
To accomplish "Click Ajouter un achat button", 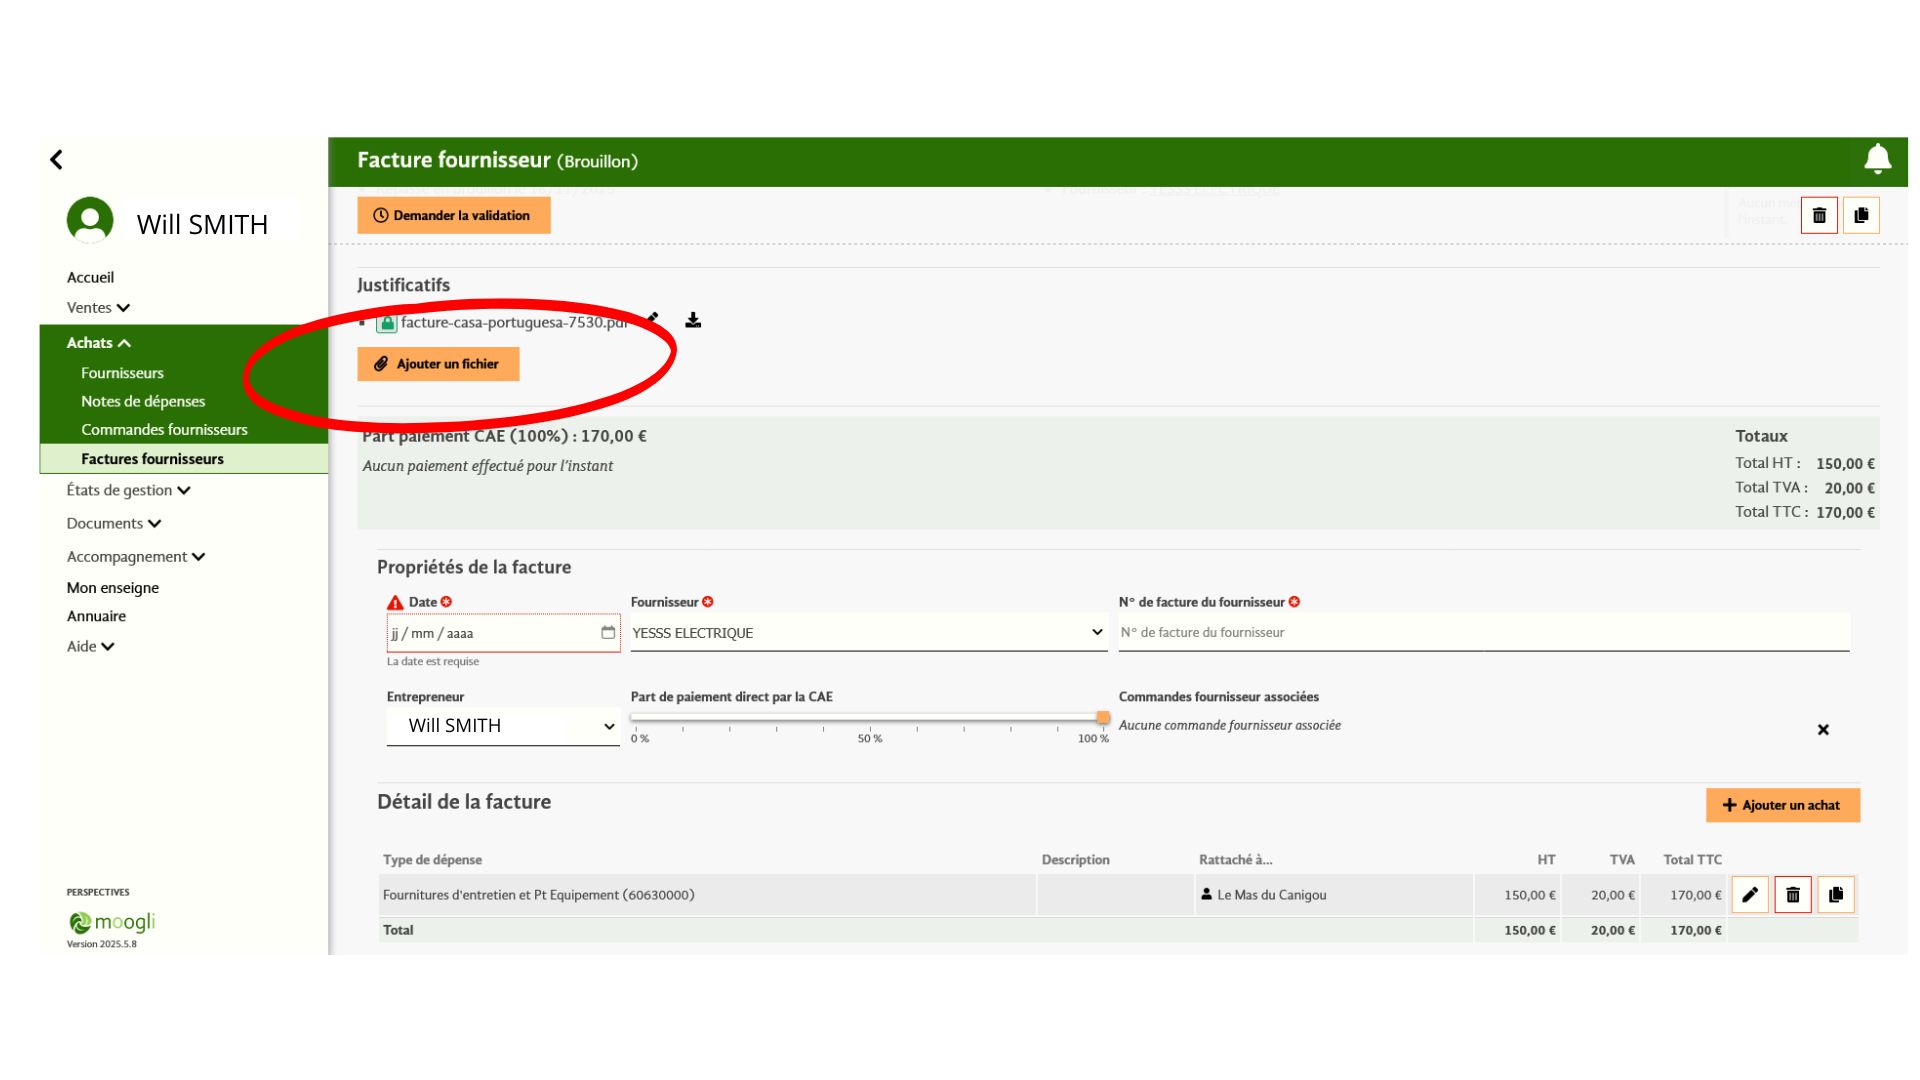I will click(1783, 805).
